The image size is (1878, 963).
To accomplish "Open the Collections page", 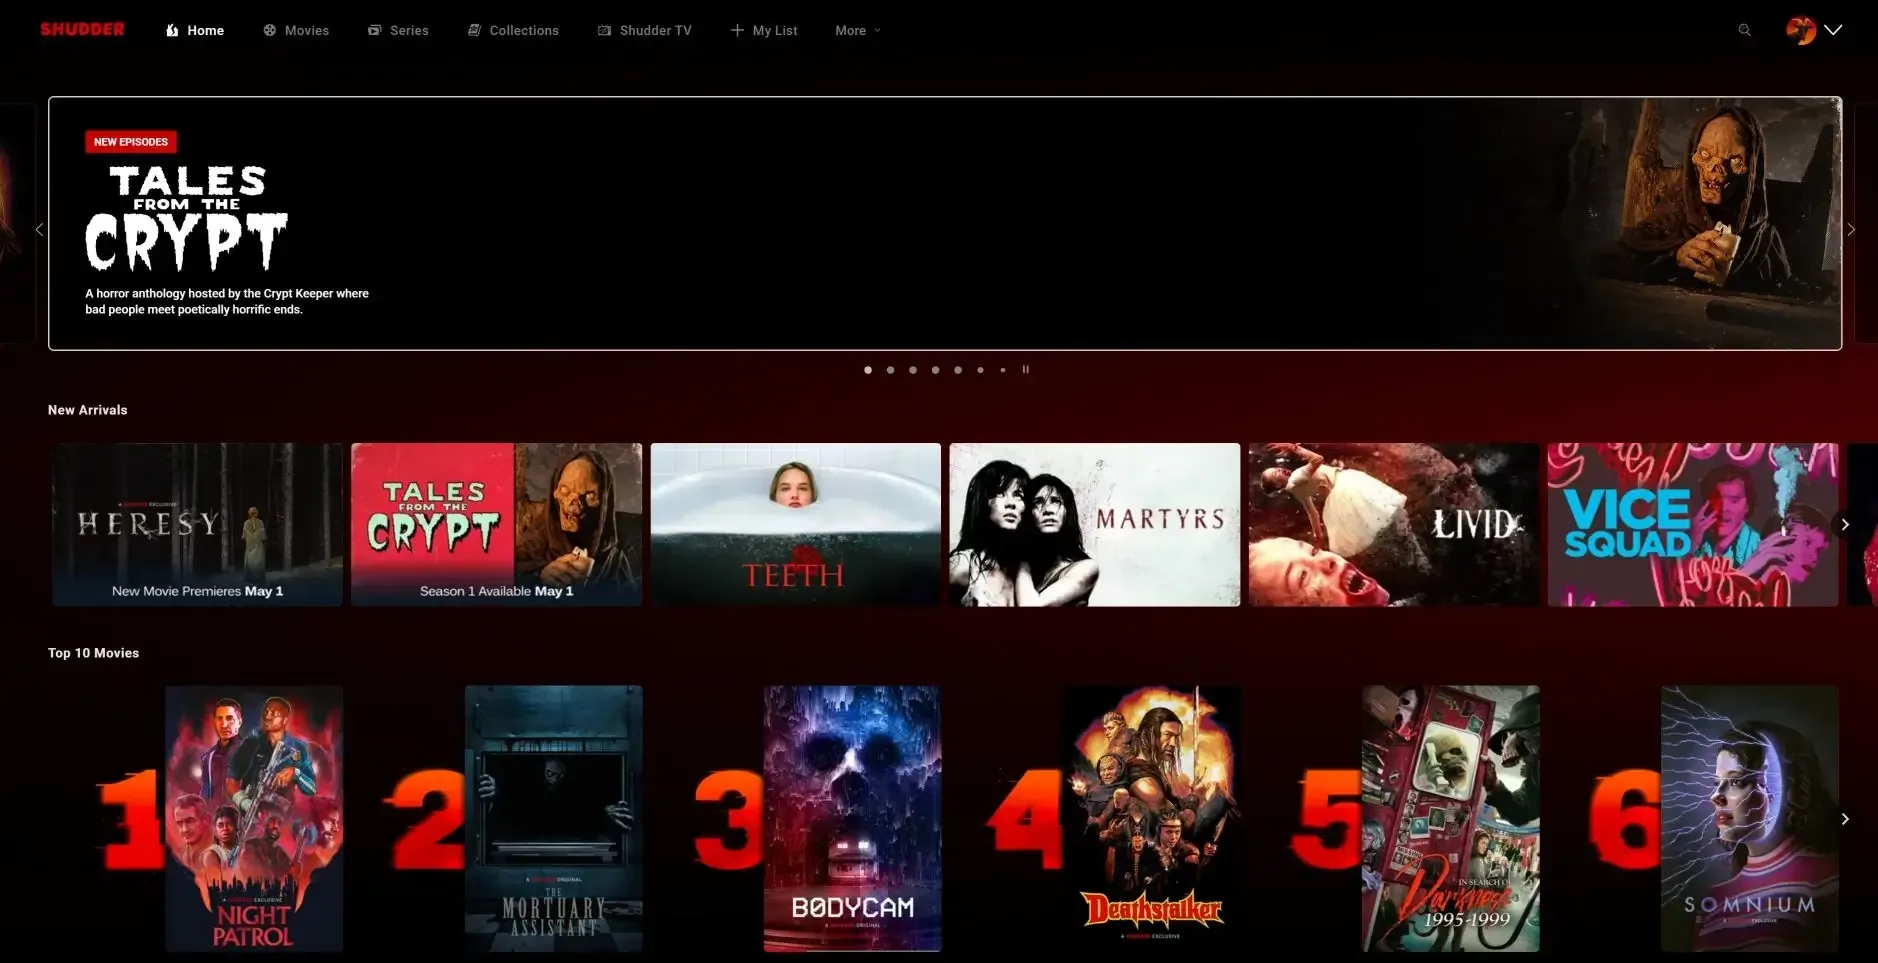I will pos(513,30).
